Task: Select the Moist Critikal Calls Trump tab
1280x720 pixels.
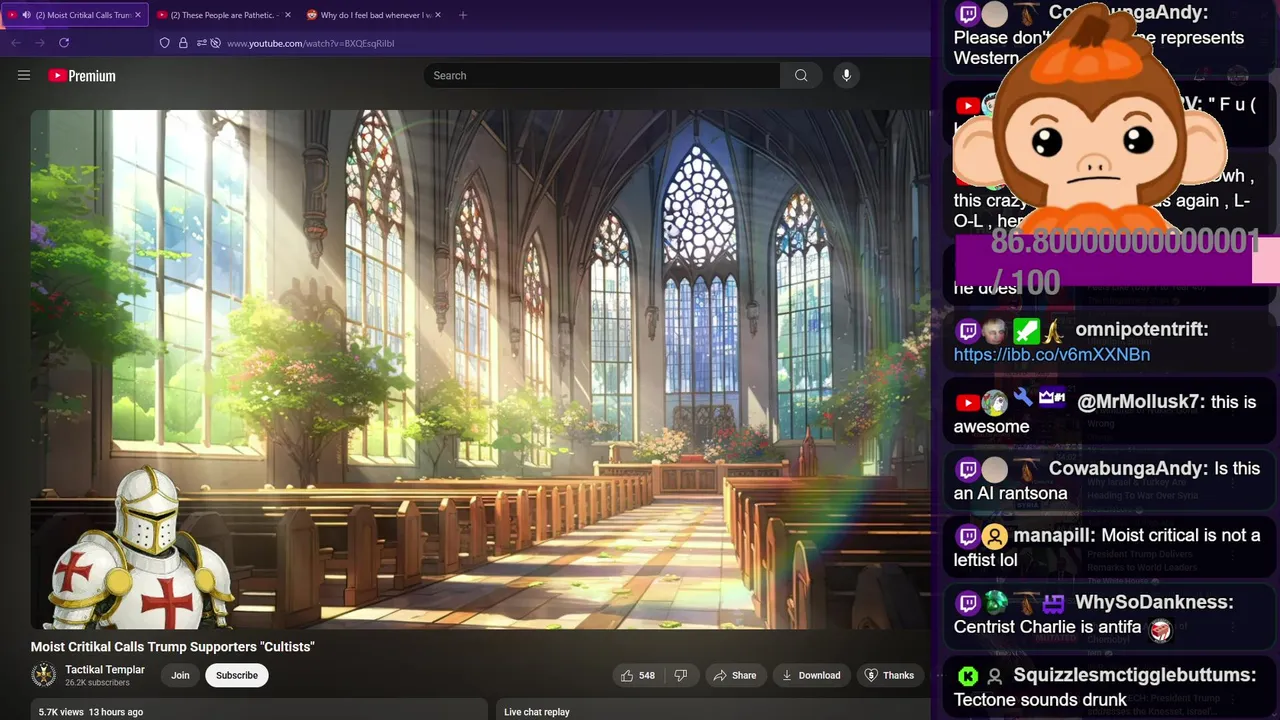Action: (75, 15)
